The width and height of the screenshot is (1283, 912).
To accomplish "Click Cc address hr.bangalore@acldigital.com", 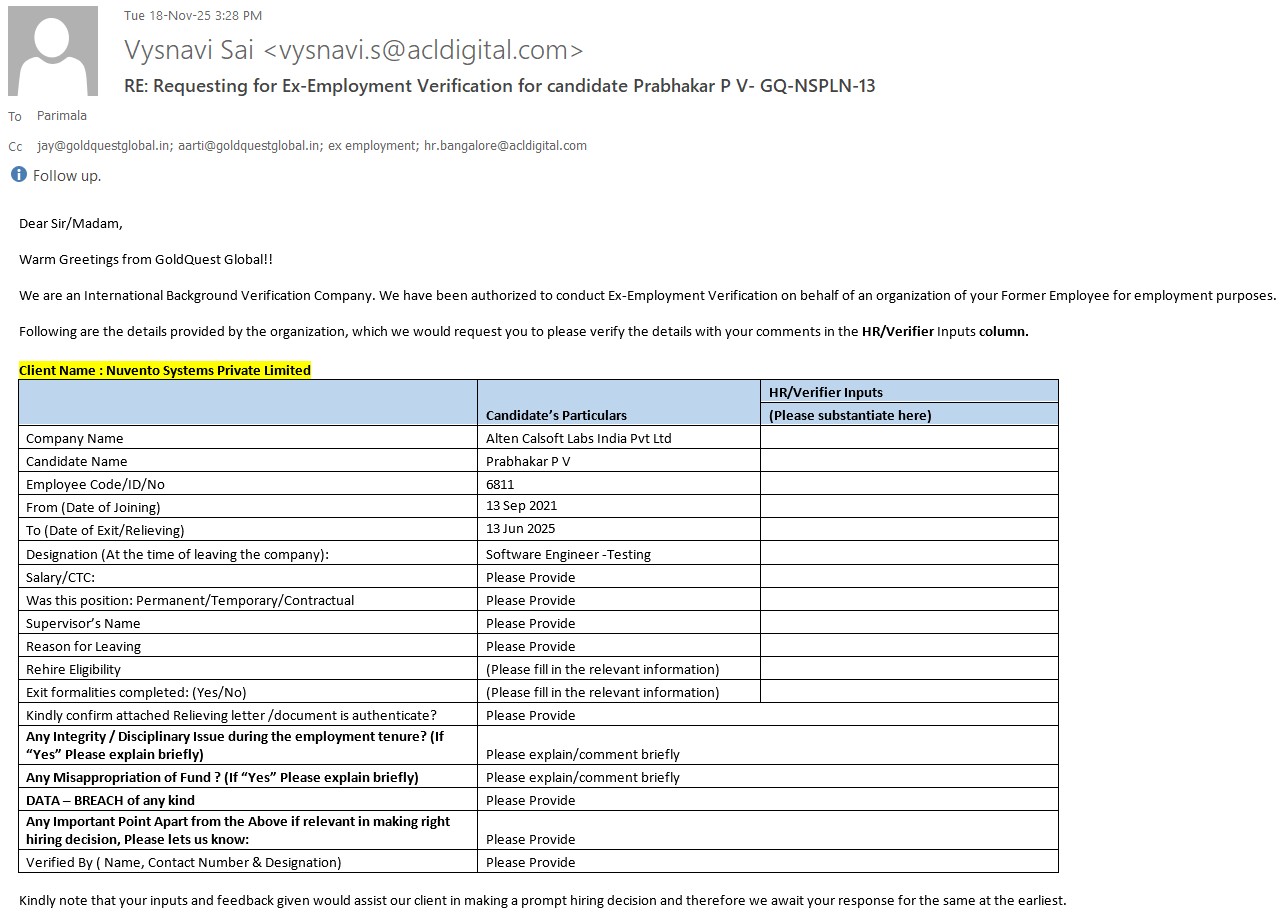I will tap(505, 146).
